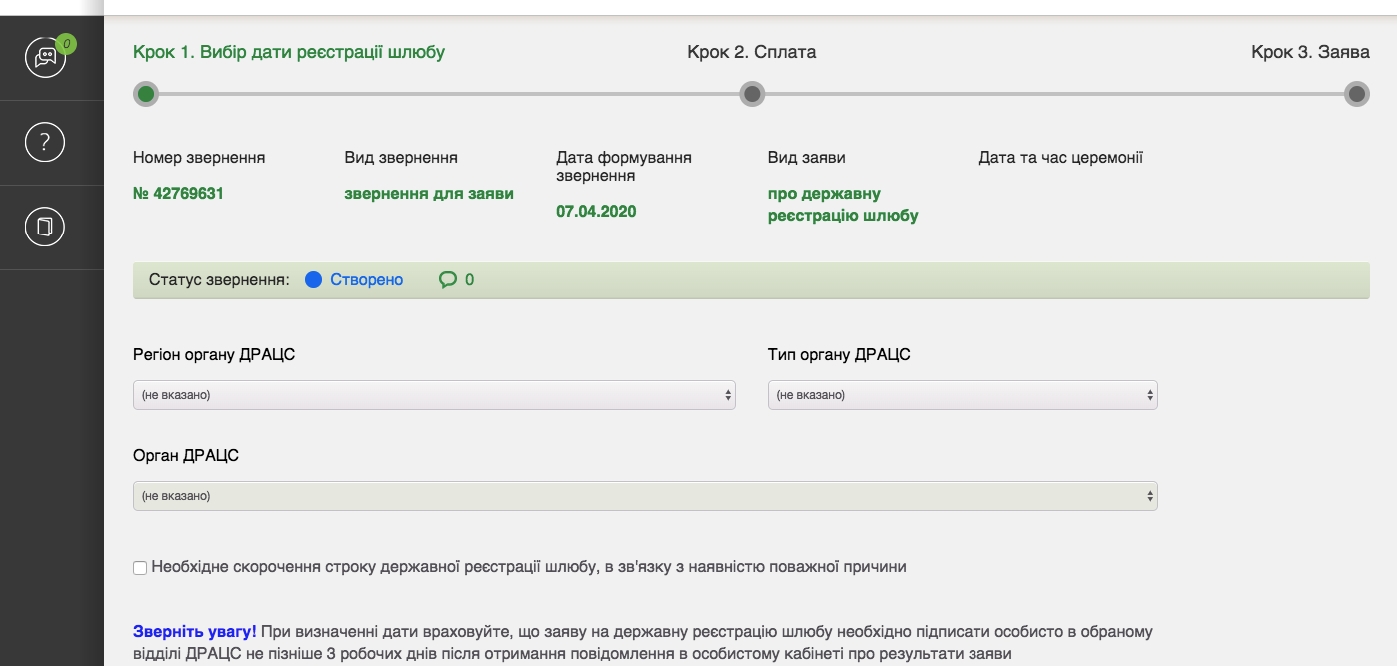Click the про державну реєстрацію шлюбу text
Viewport: 1397px width, 666px height.
[842, 204]
